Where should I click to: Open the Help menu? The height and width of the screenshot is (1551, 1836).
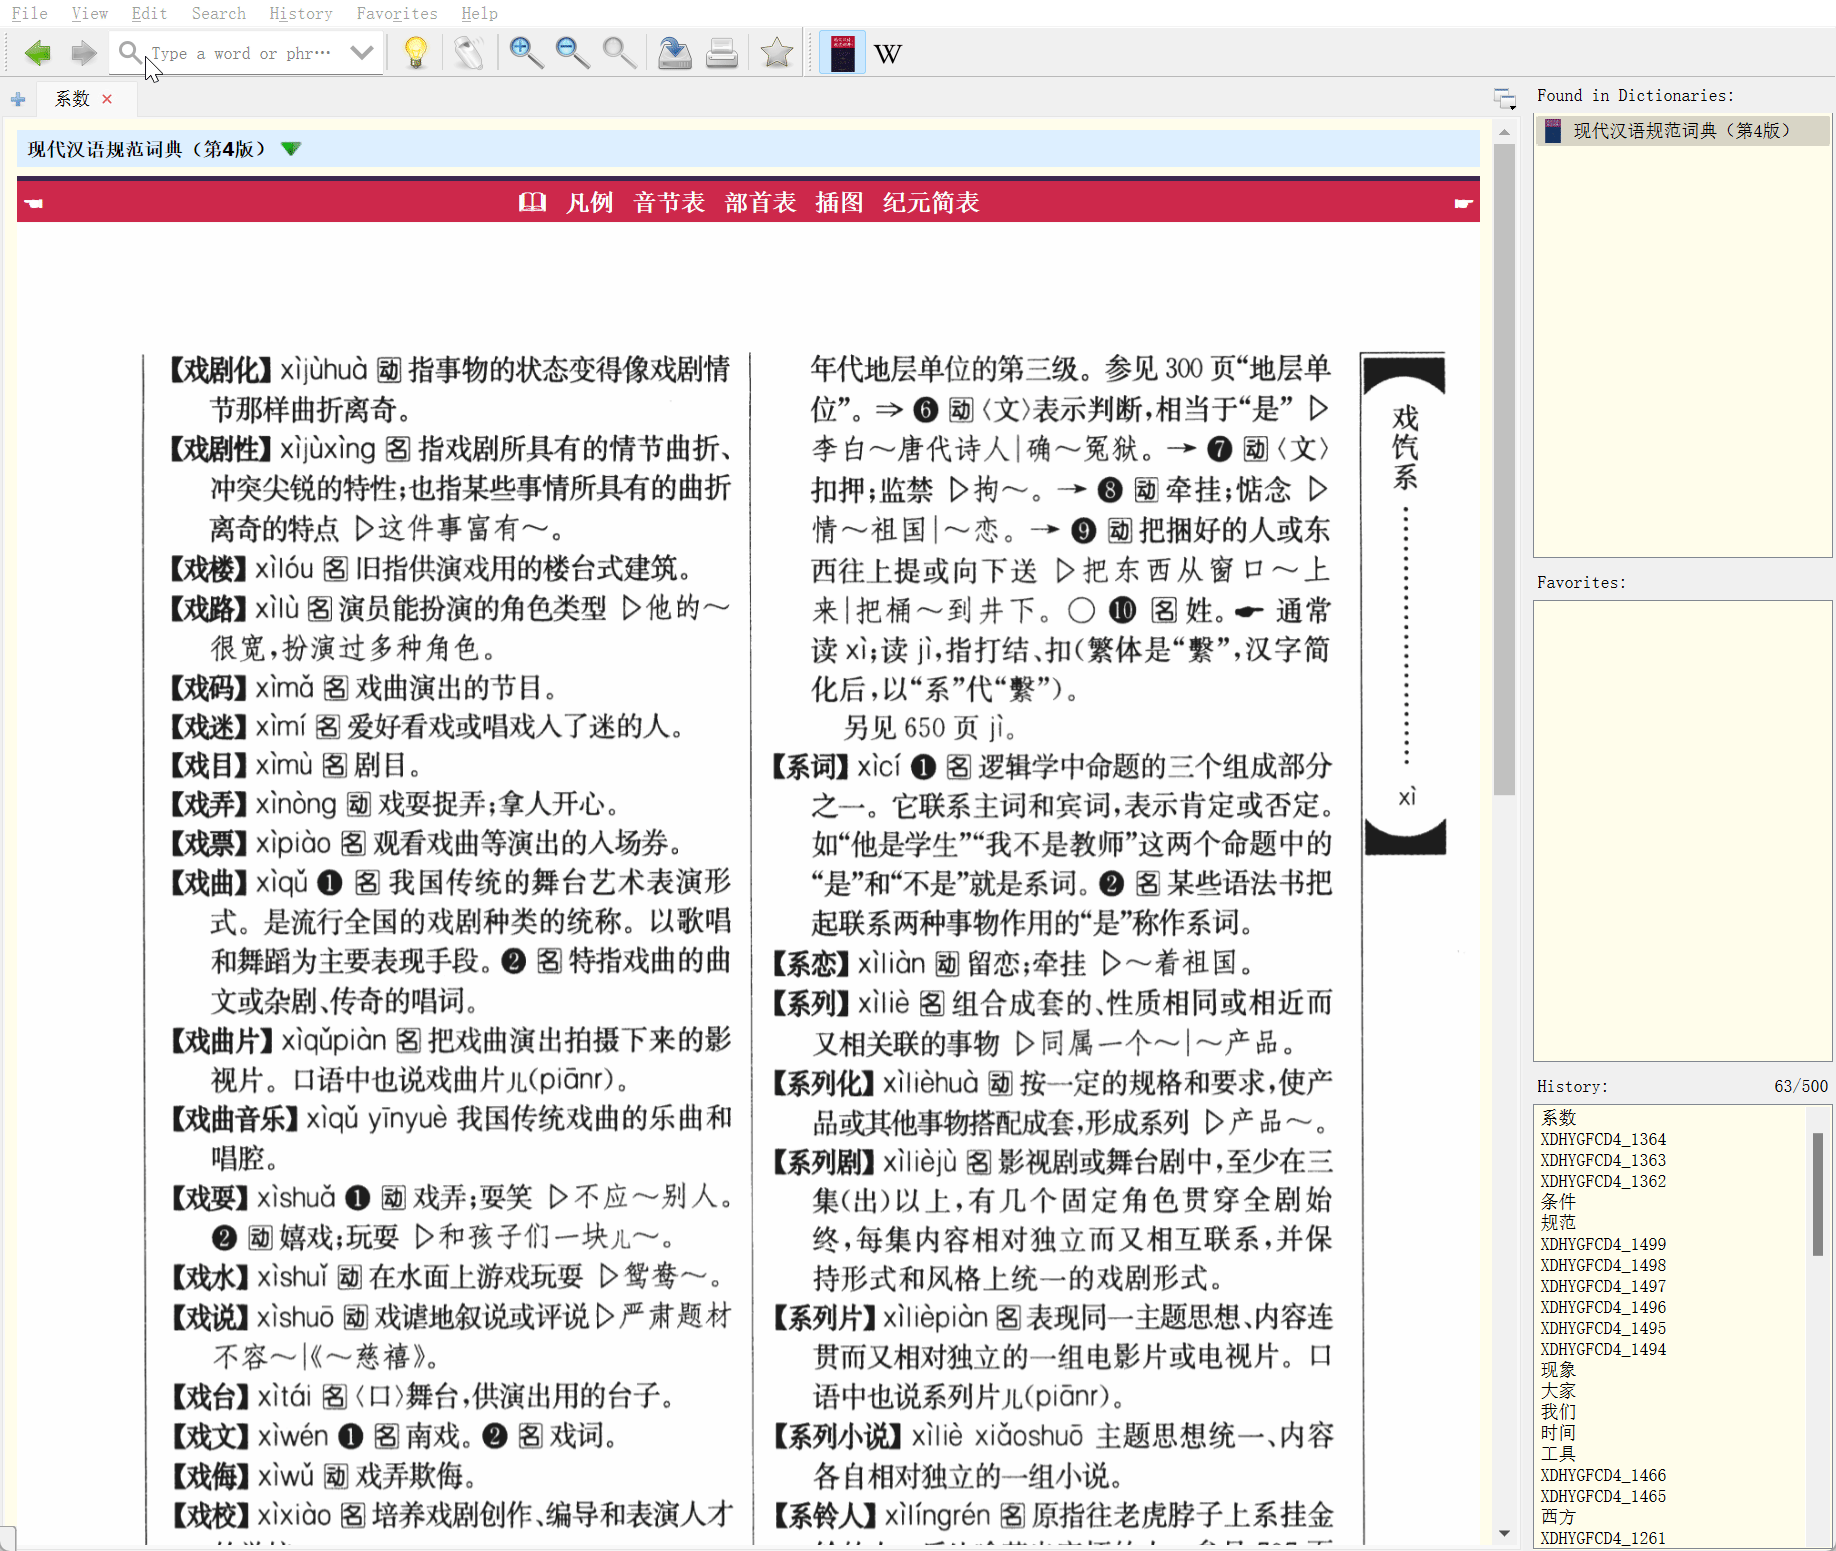click(x=479, y=13)
